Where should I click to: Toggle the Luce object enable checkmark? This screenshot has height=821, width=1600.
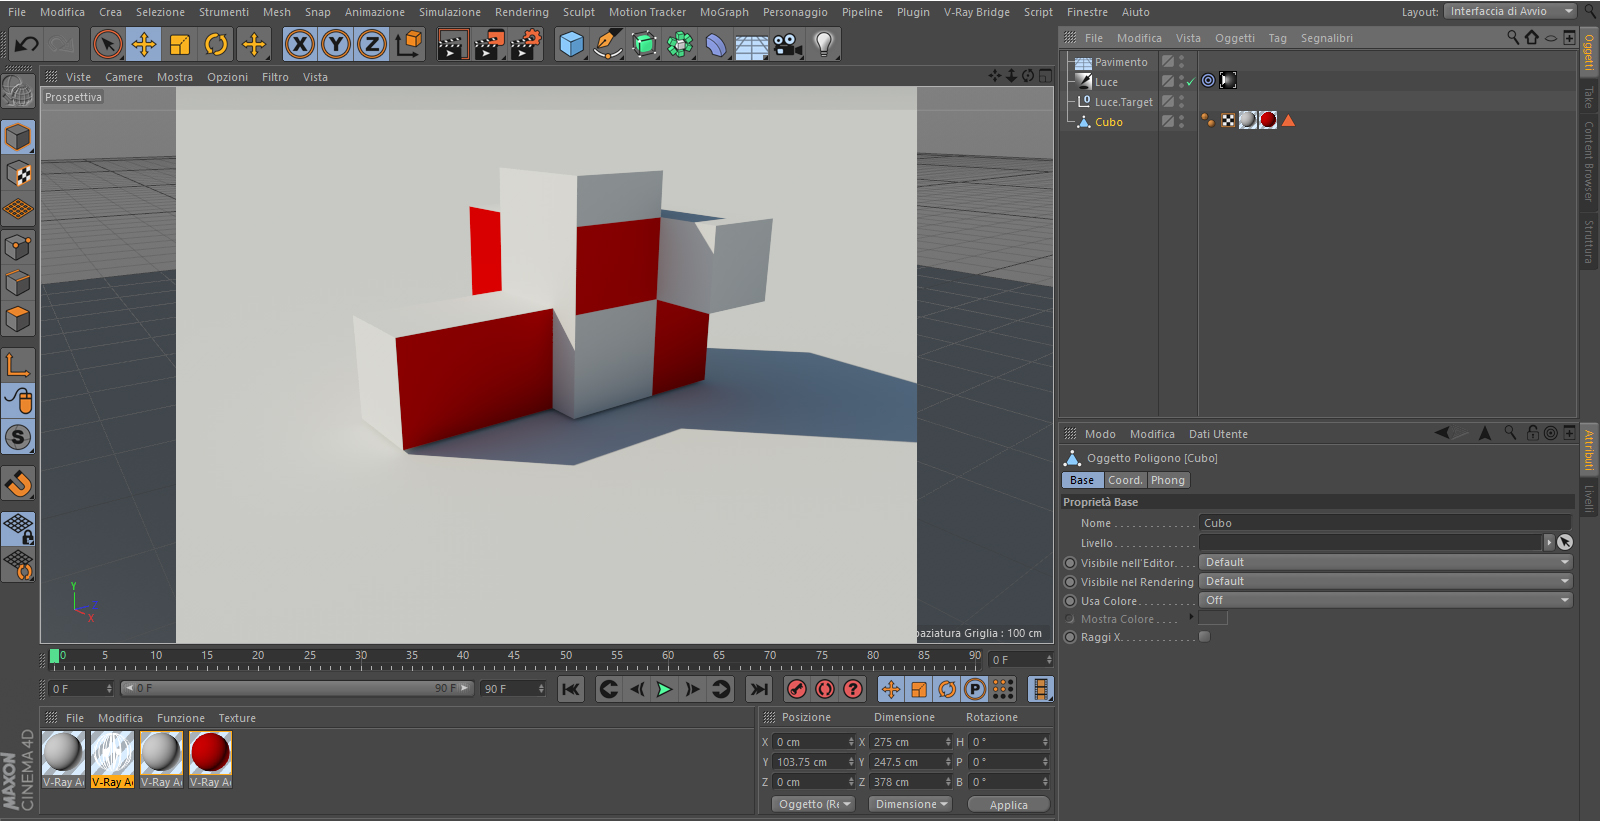coord(1191,82)
